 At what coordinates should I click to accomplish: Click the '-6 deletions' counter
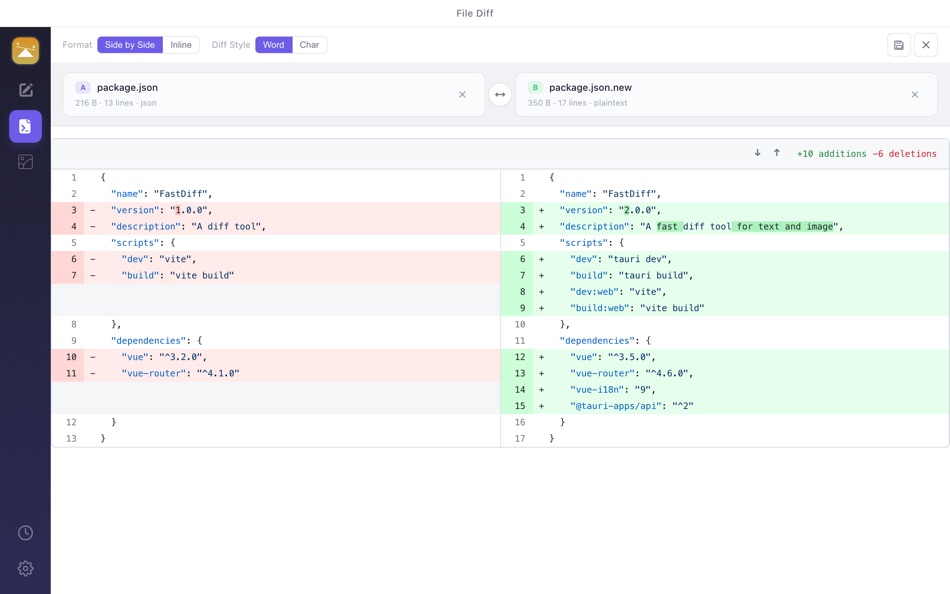click(x=905, y=154)
